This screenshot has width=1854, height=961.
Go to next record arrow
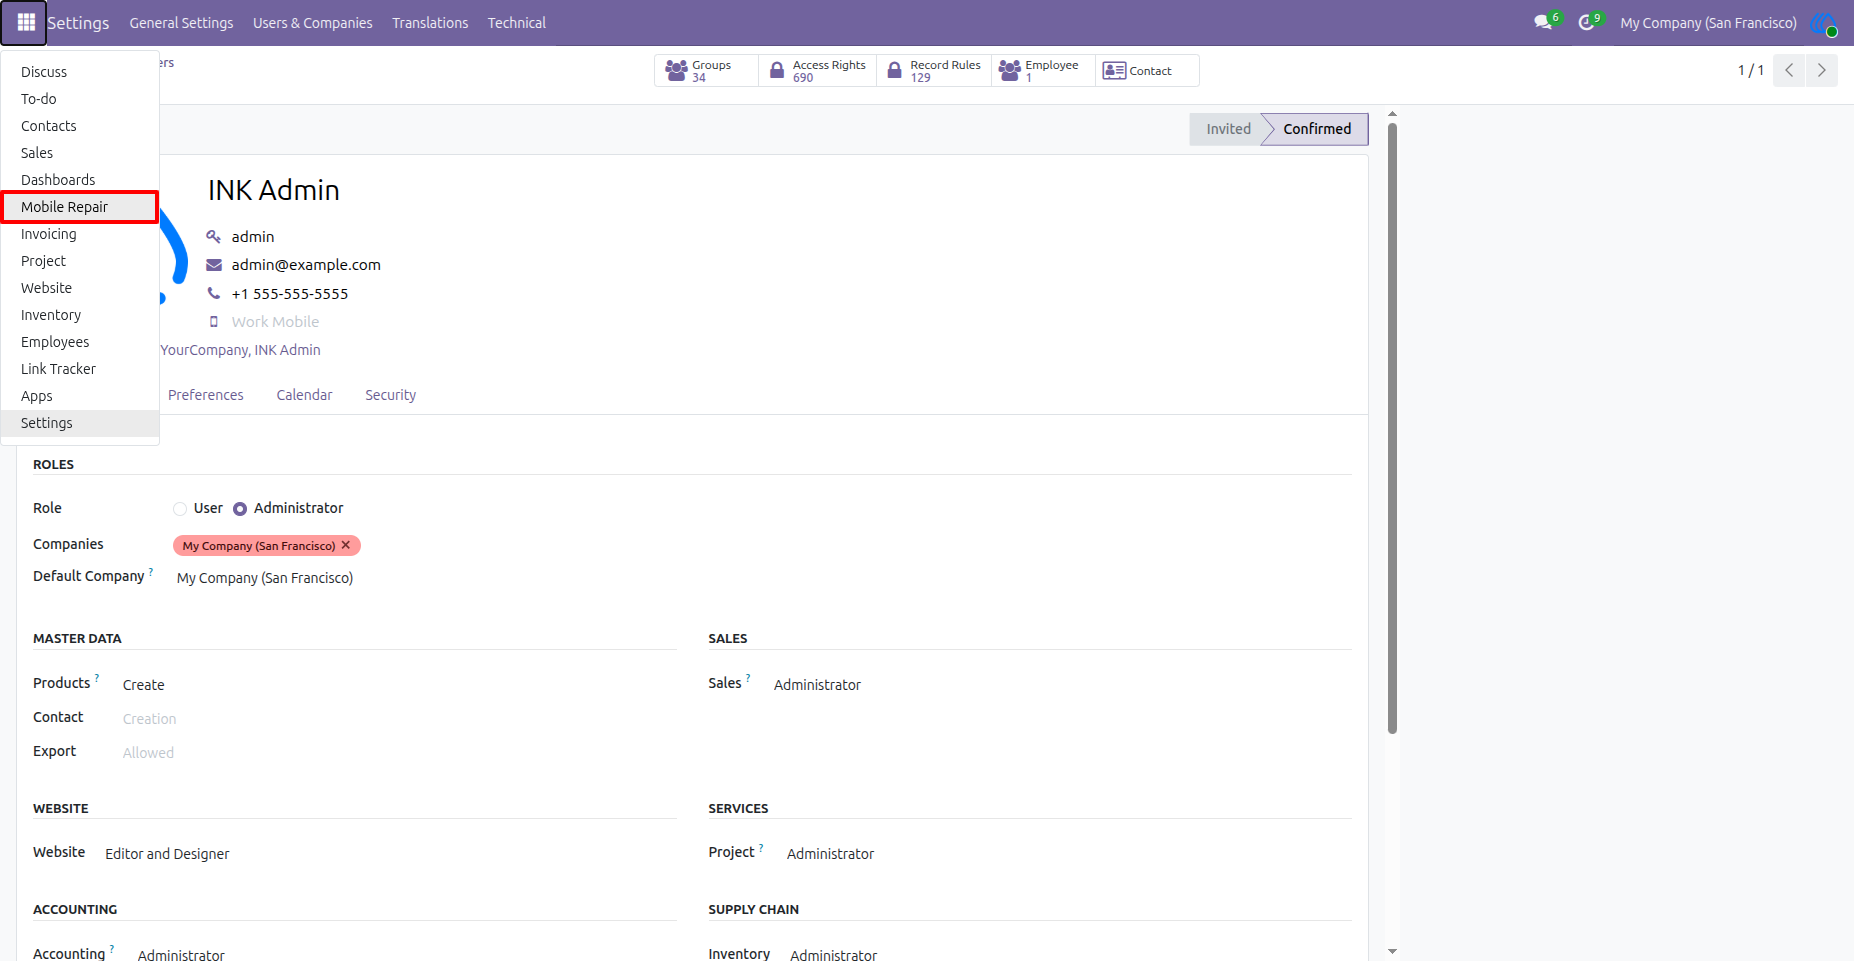pyautogui.click(x=1821, y=70)
